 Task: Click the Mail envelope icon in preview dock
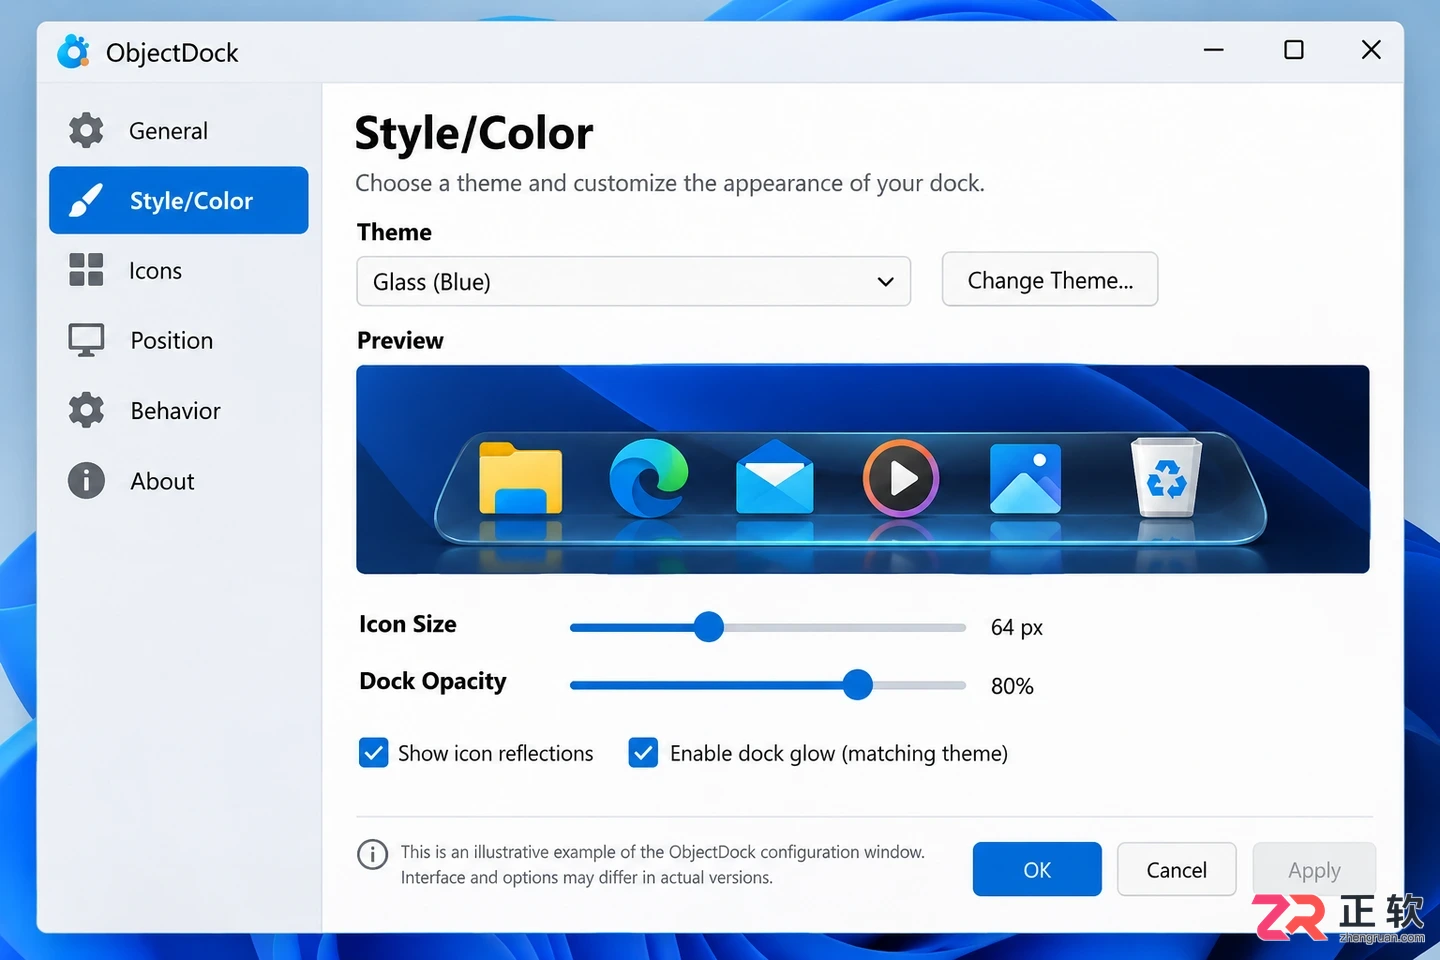tap(774, 476)
